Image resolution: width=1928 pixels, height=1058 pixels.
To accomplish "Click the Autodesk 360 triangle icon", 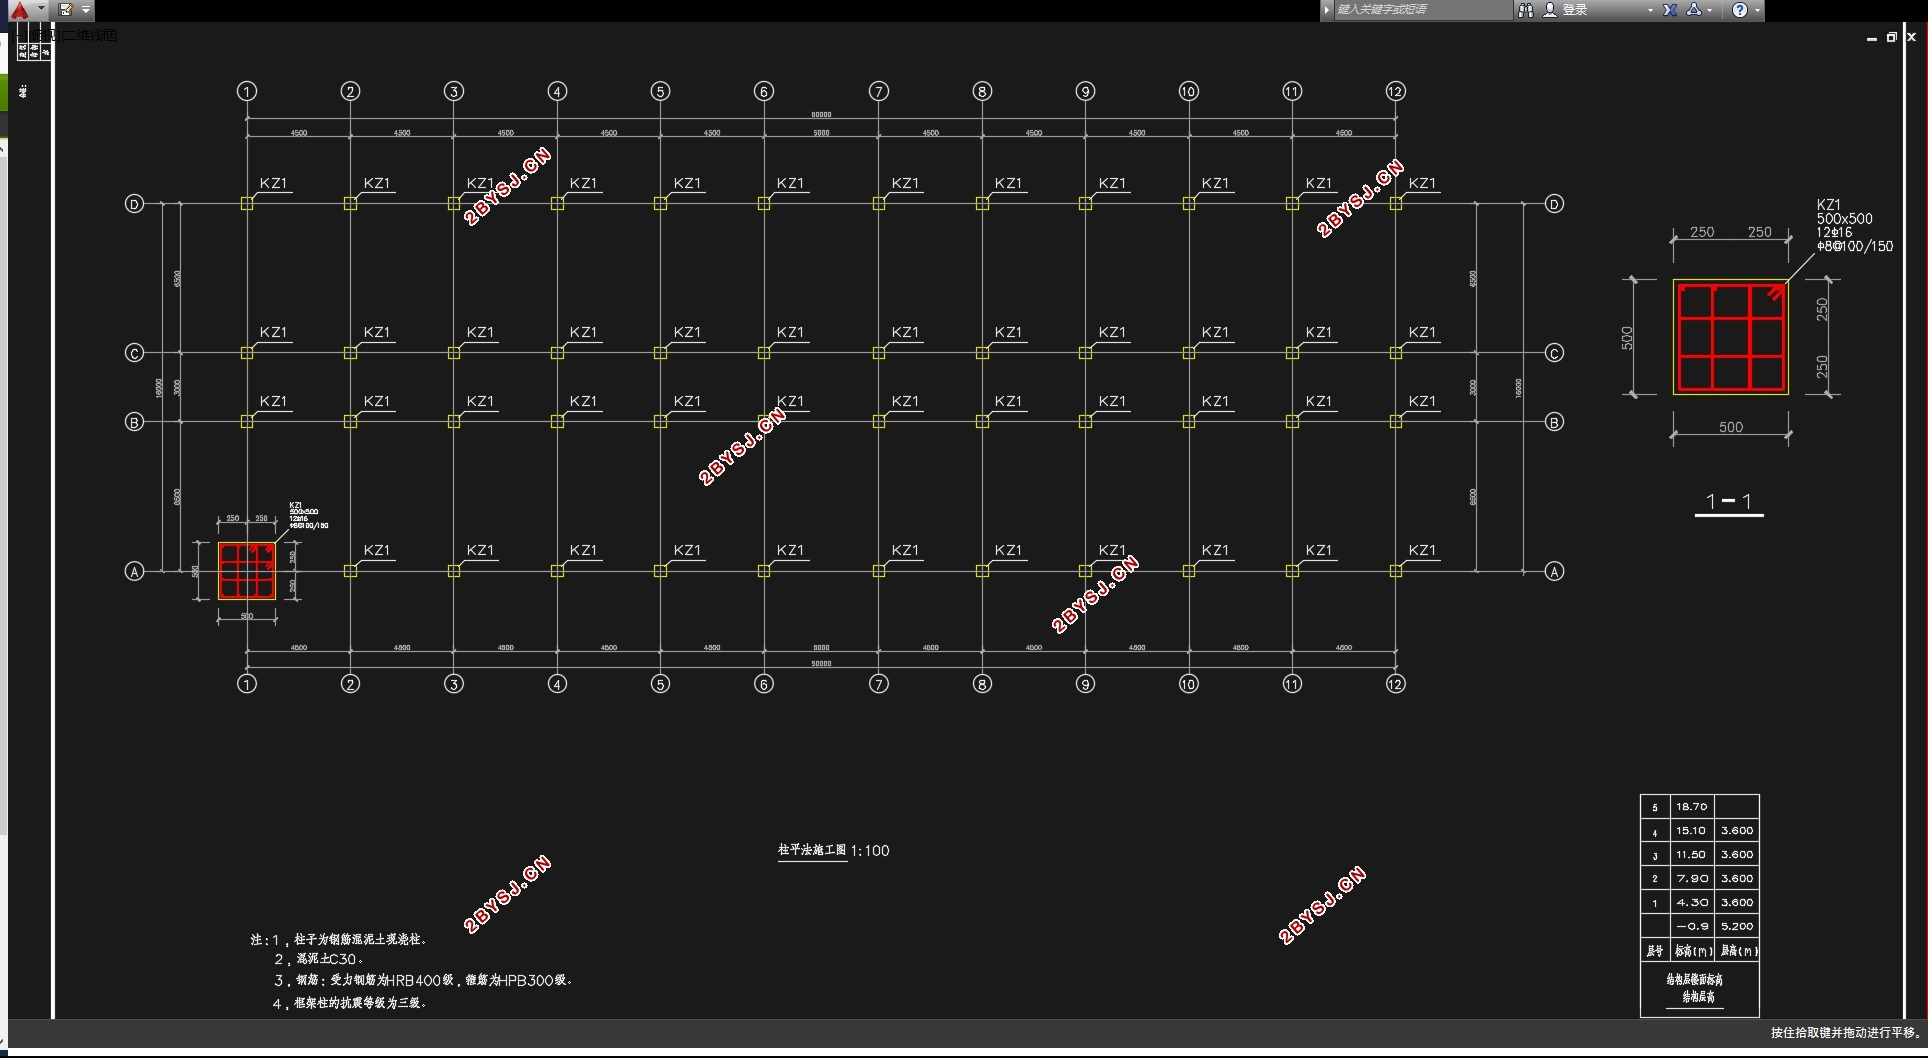I will [1694, 9].
